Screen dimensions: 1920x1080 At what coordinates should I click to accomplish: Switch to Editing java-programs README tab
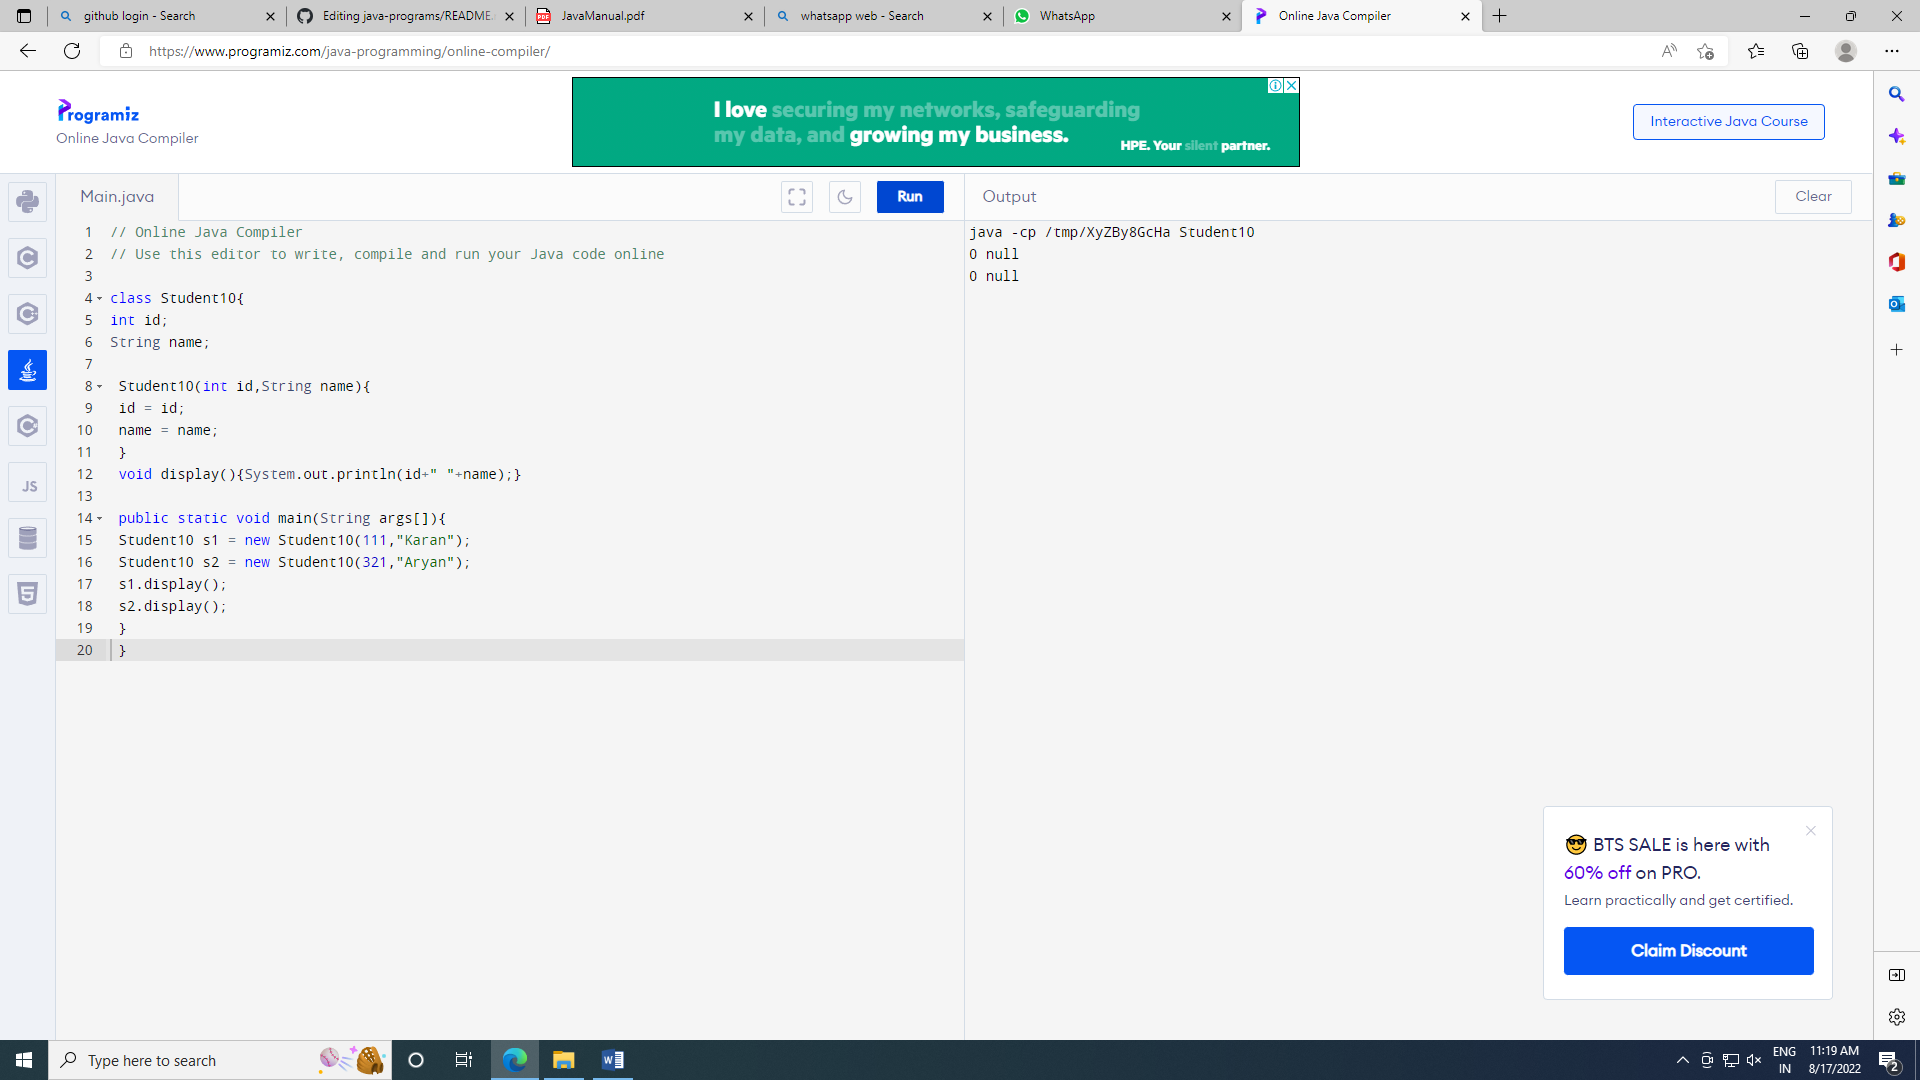coord(405,16)
